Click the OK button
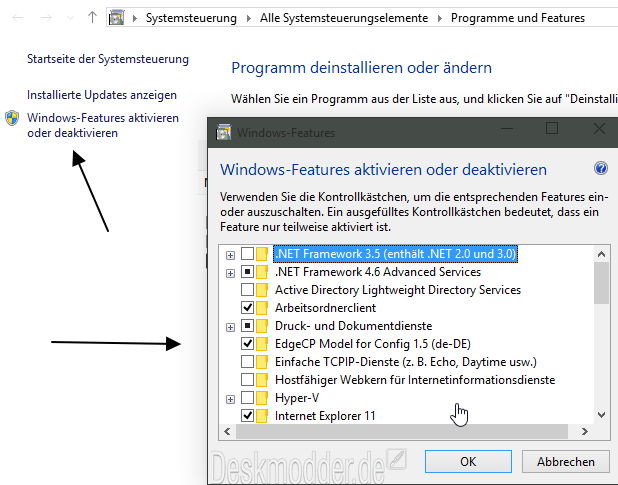This screenshot has width=618, height=485. click(x=468, y=461)
